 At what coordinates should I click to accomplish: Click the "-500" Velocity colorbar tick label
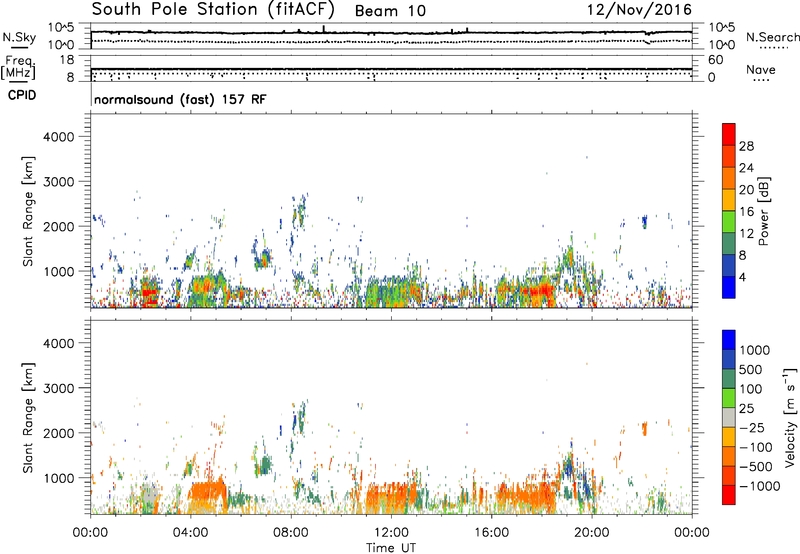click(756, 466)
